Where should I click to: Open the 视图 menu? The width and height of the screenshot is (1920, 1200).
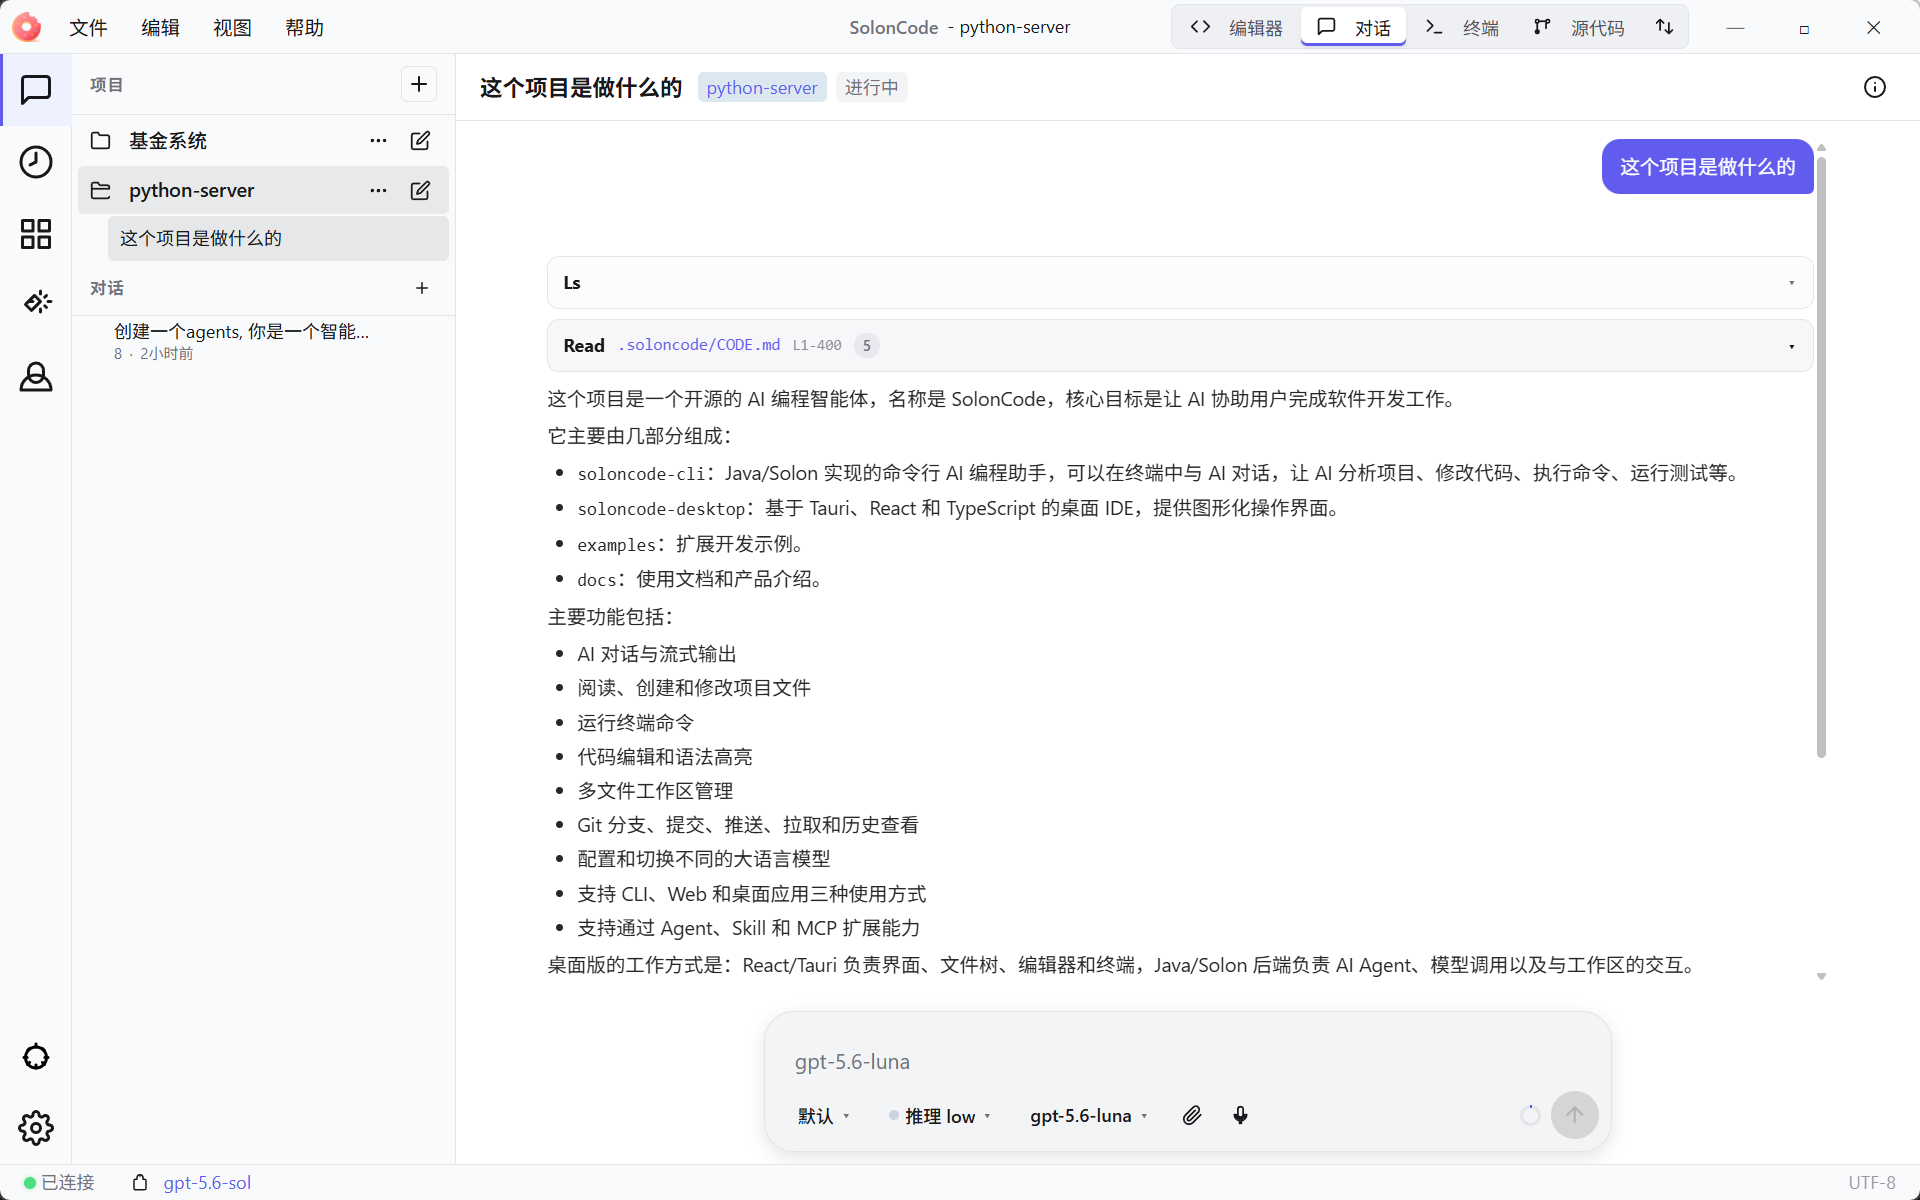click(232, 28)
